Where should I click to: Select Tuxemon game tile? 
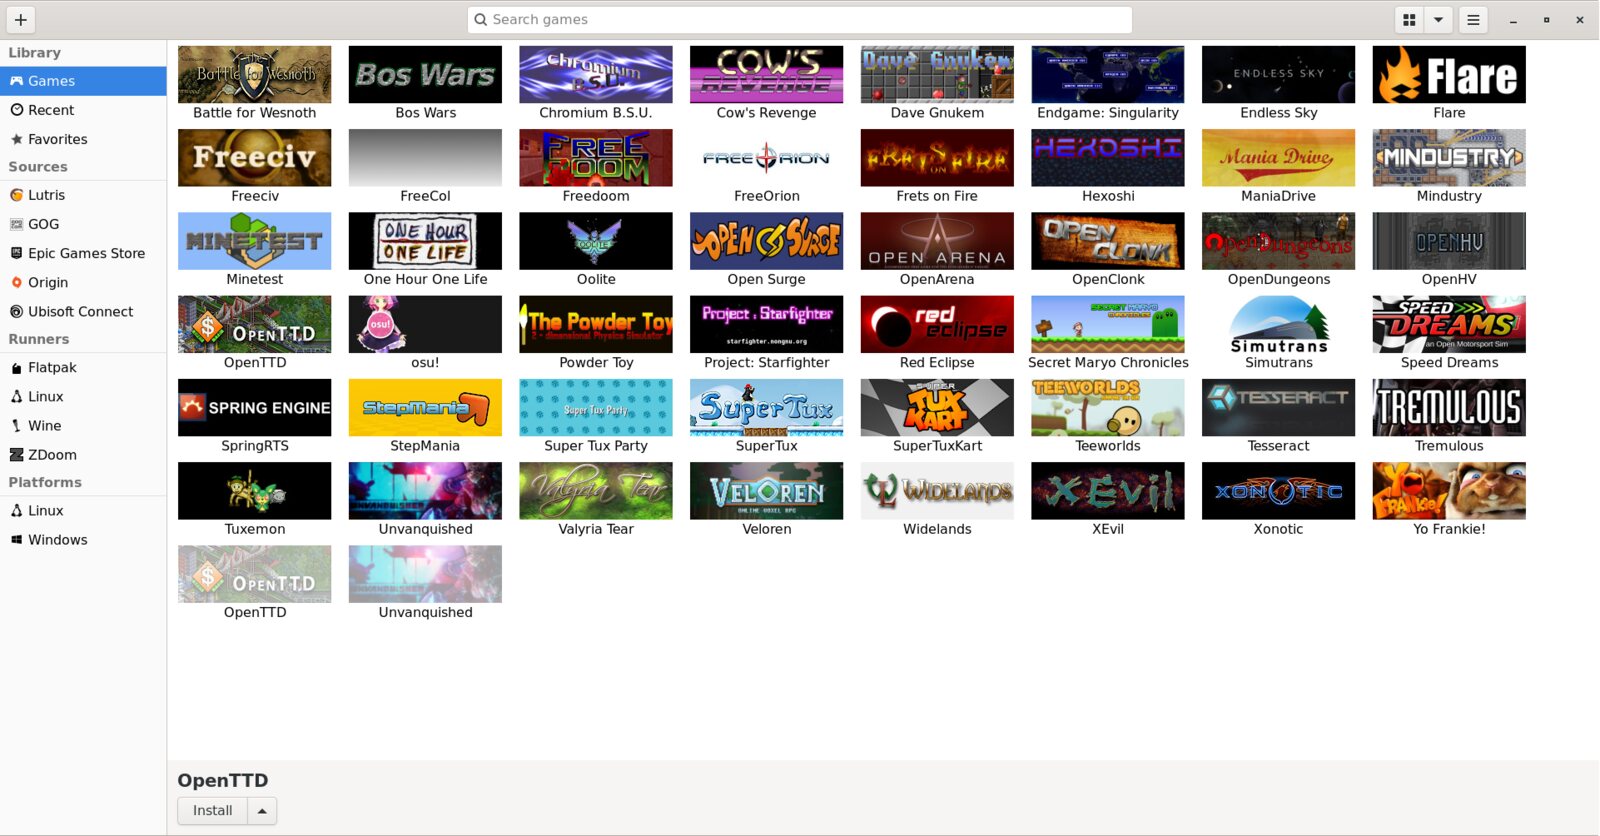pos(255,498)
